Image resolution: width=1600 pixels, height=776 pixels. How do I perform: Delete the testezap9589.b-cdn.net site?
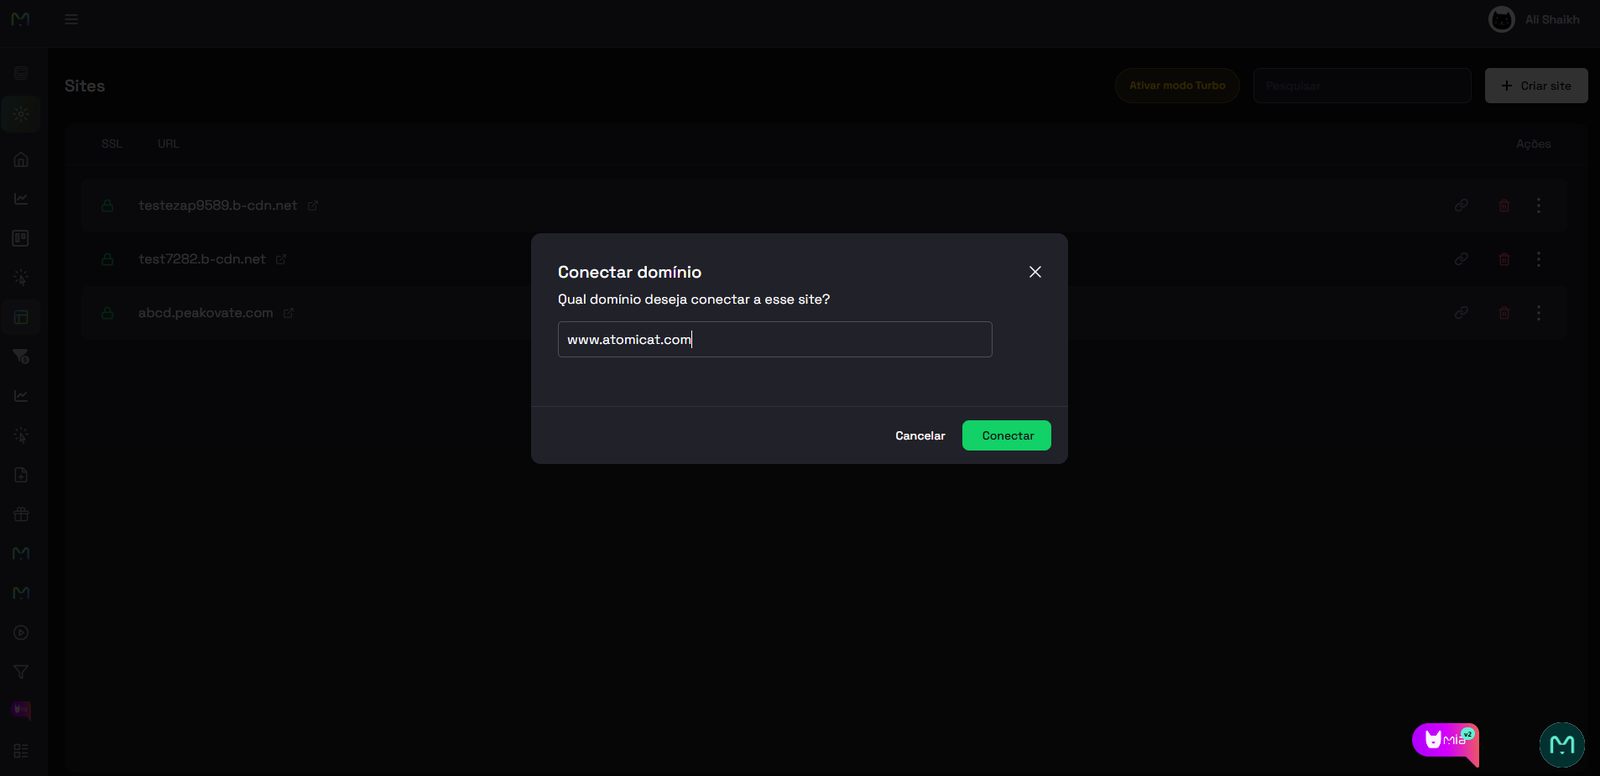1504,205
